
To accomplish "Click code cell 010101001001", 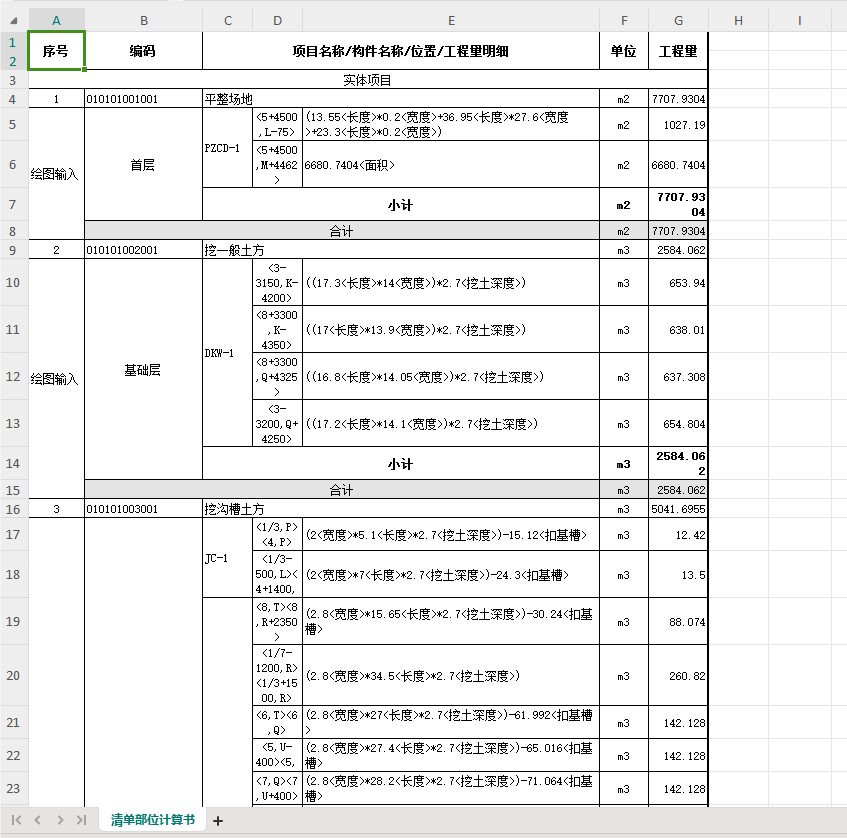I will coord(143,99).
